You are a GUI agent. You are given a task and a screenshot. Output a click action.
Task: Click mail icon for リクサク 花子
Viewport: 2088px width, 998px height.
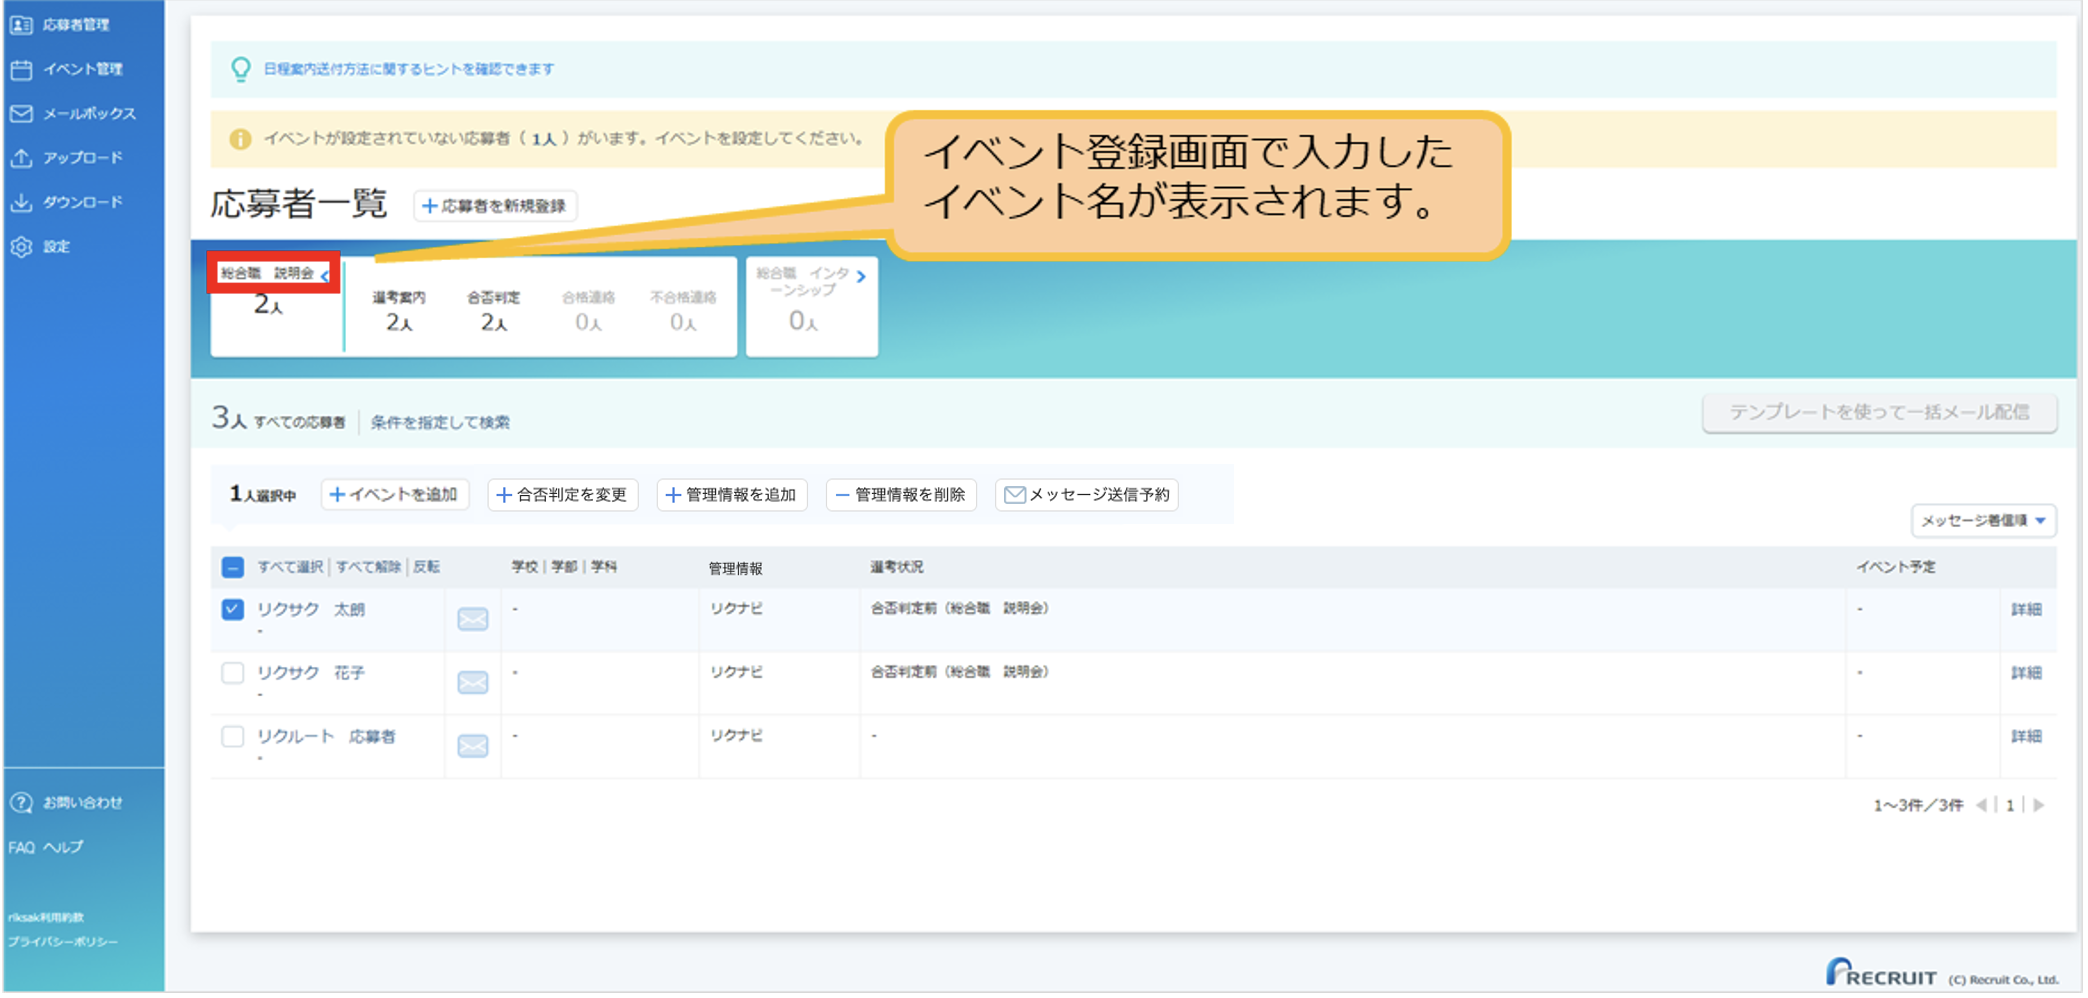[x=473, y=683]
